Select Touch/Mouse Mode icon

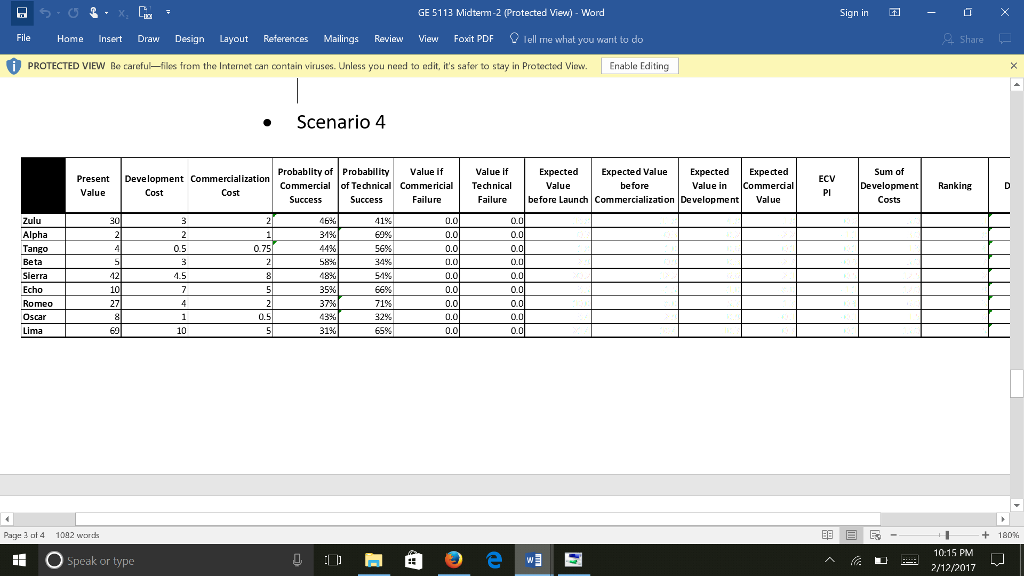(x=93, y=13)
